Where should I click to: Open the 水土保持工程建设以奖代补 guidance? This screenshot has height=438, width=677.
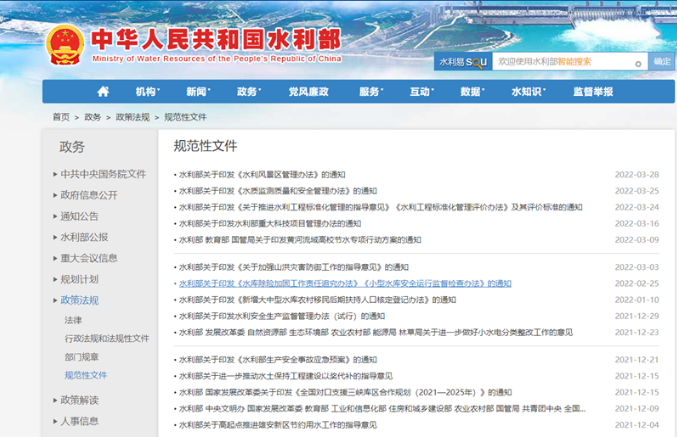pos(286,376)
